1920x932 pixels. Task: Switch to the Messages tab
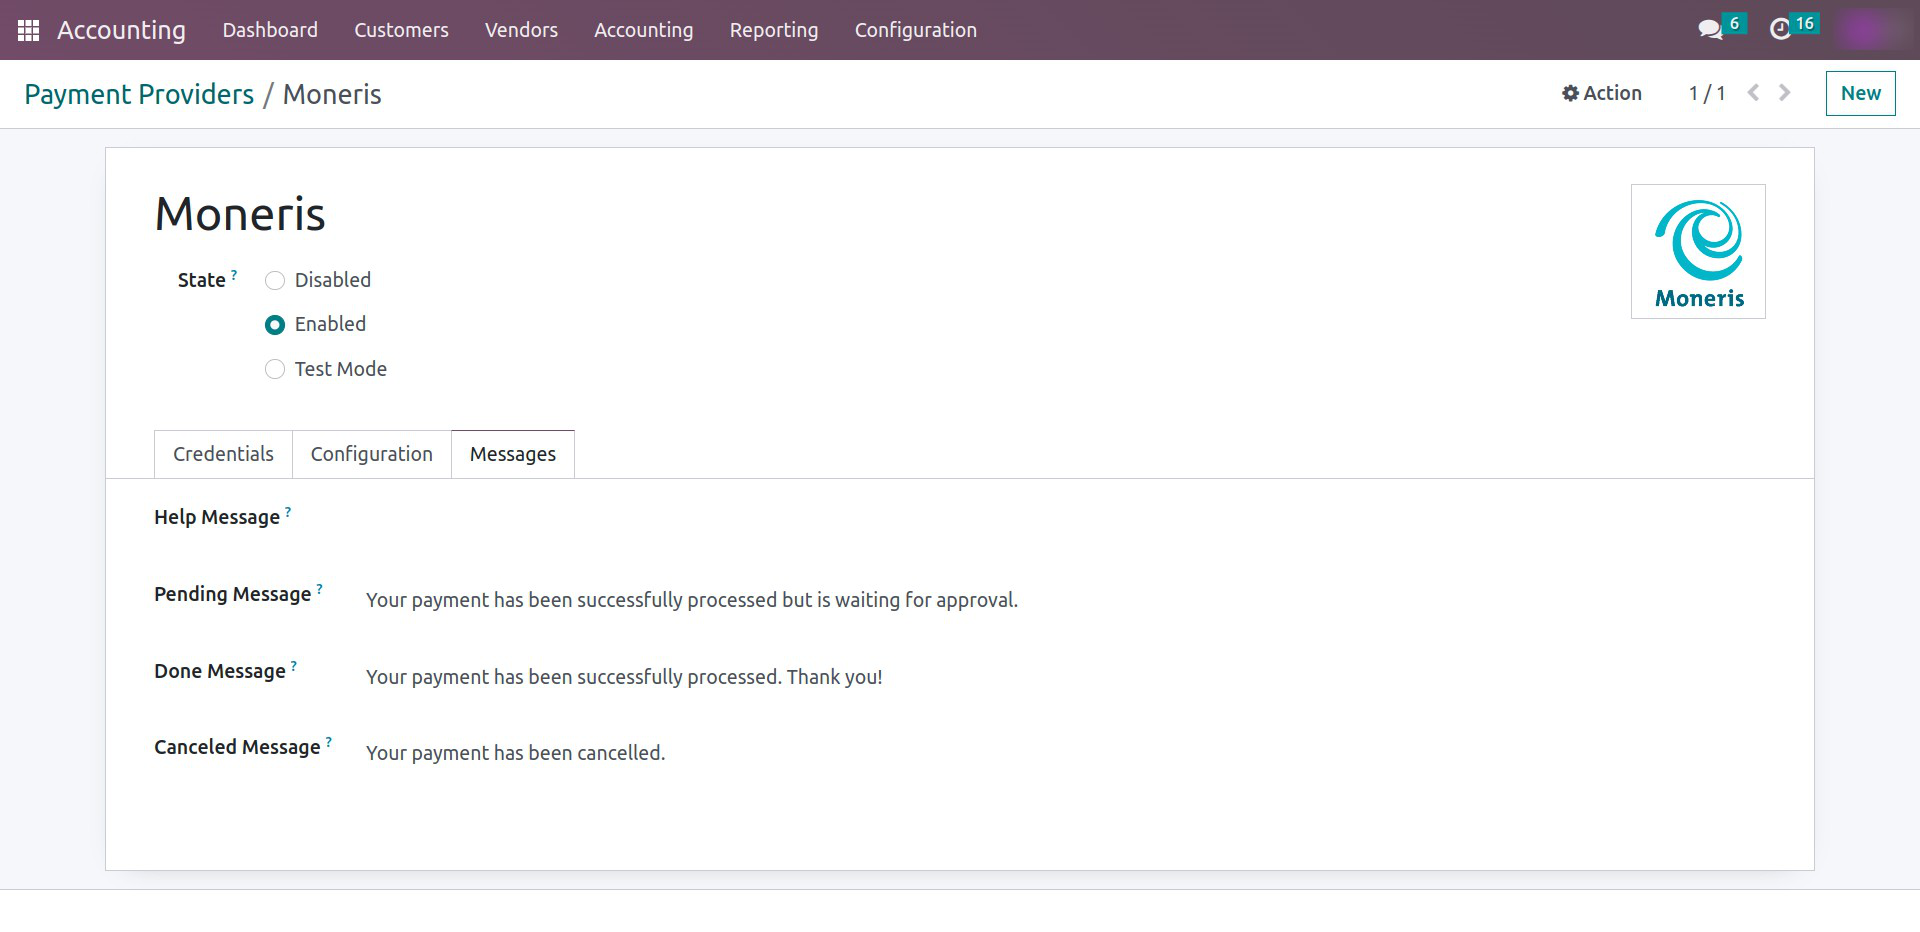[x=512, y=454]
